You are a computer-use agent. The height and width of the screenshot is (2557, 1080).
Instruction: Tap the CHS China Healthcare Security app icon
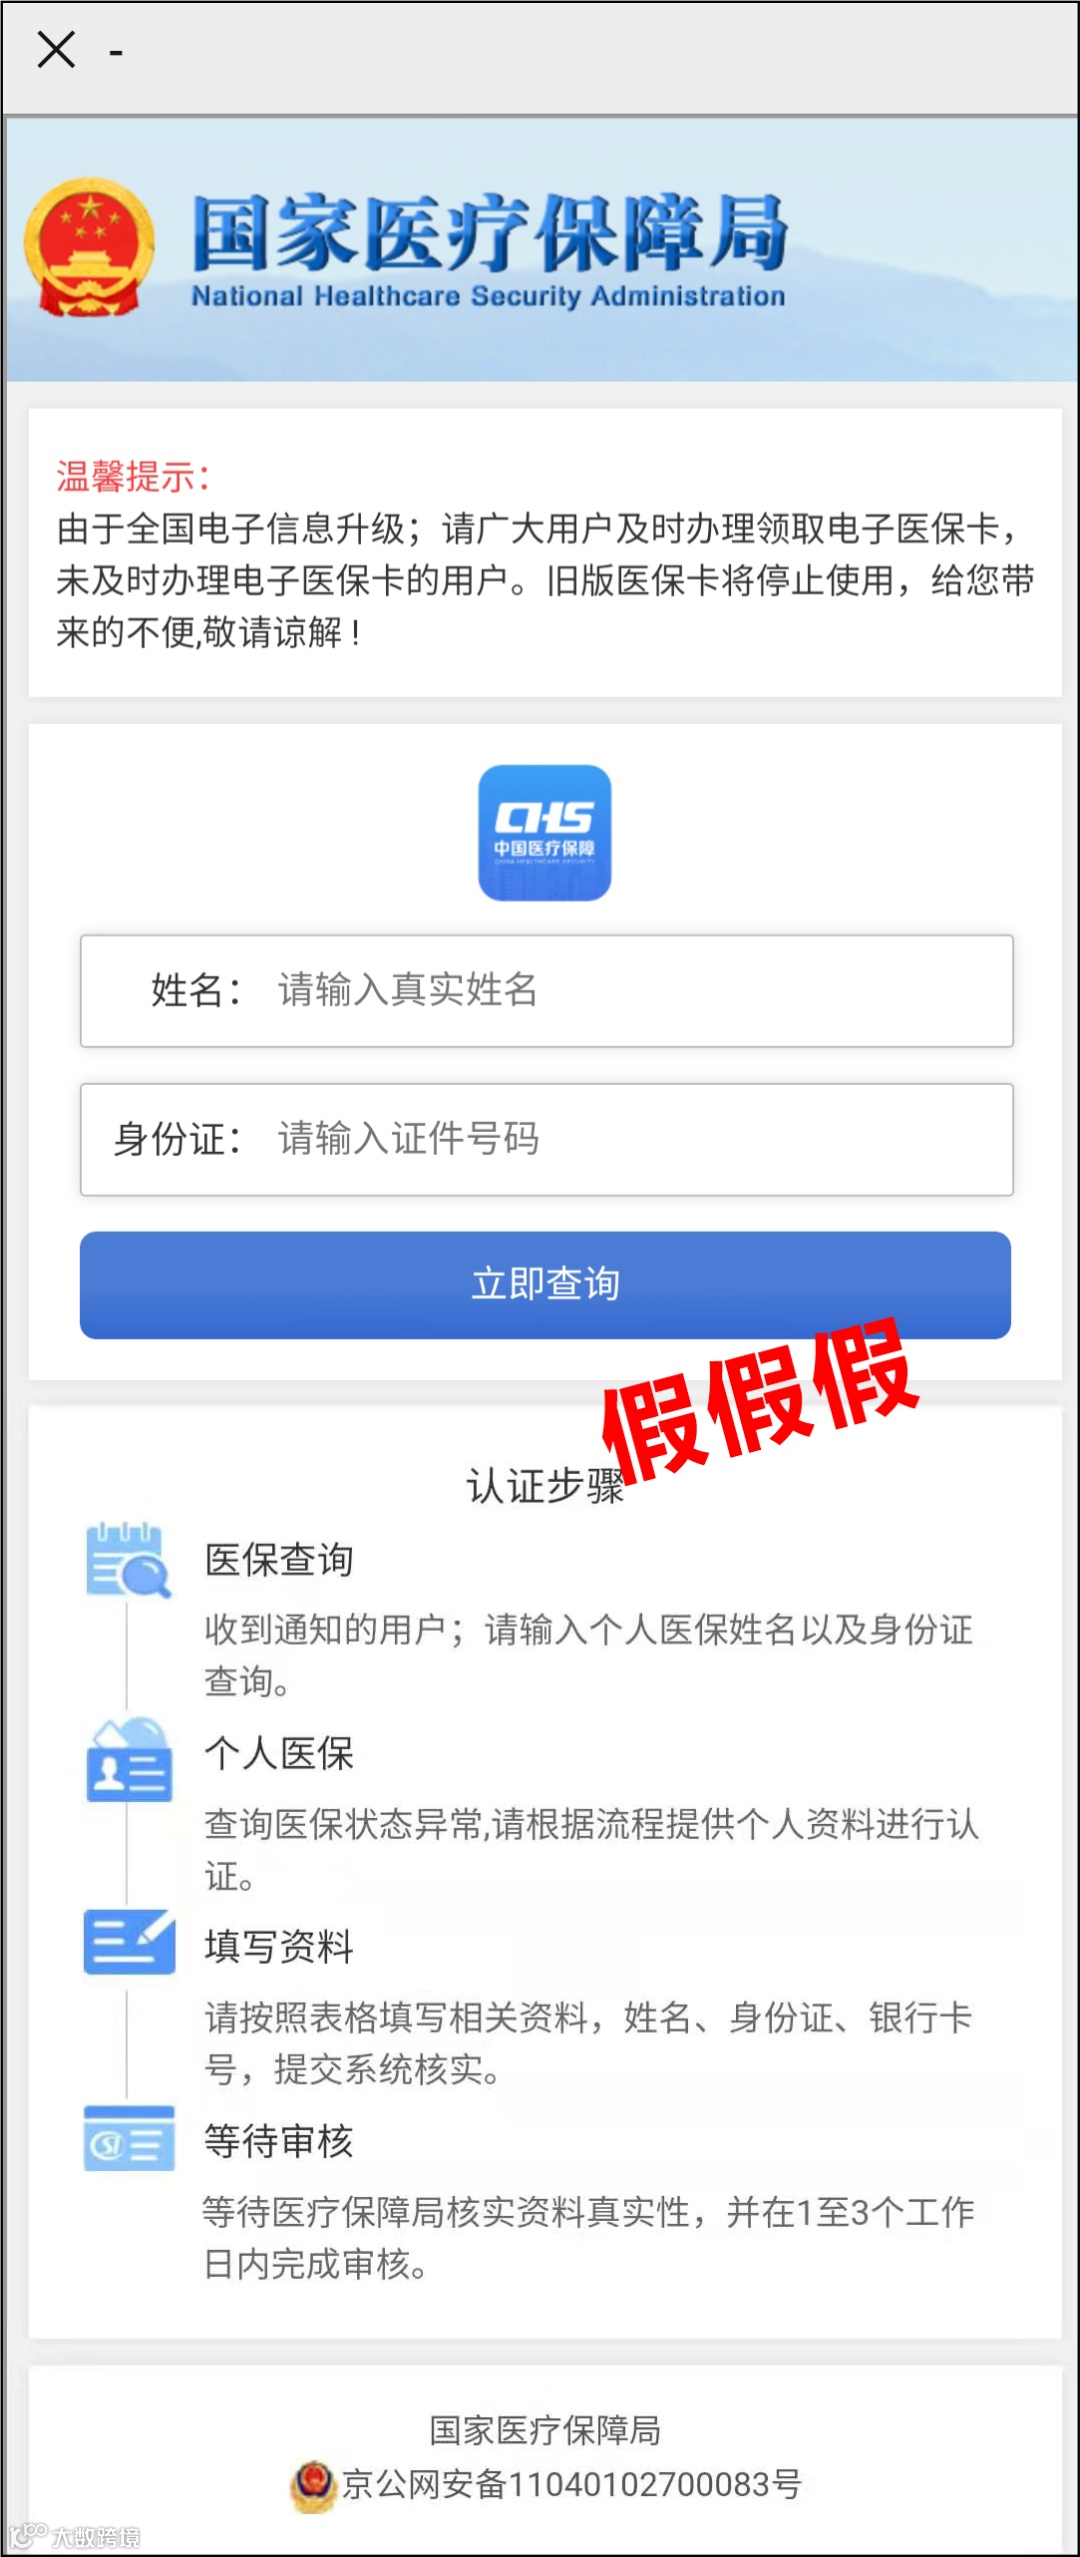(545, 833)
